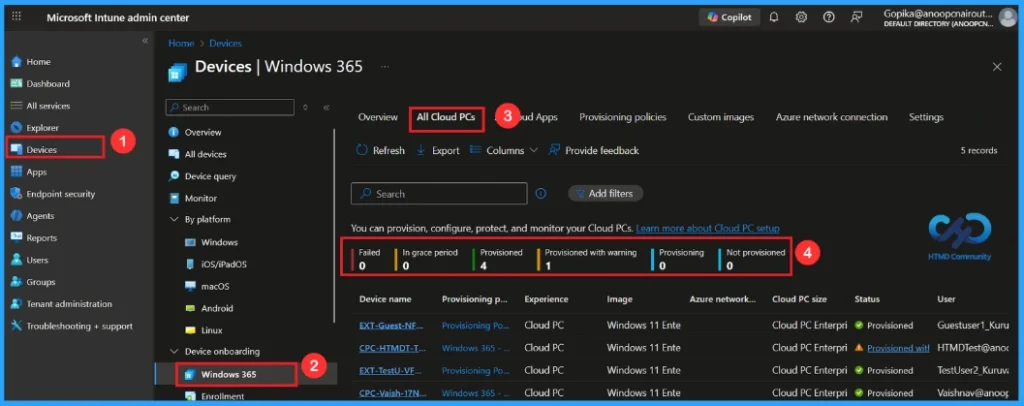Open the account avatar menu

1008,18
